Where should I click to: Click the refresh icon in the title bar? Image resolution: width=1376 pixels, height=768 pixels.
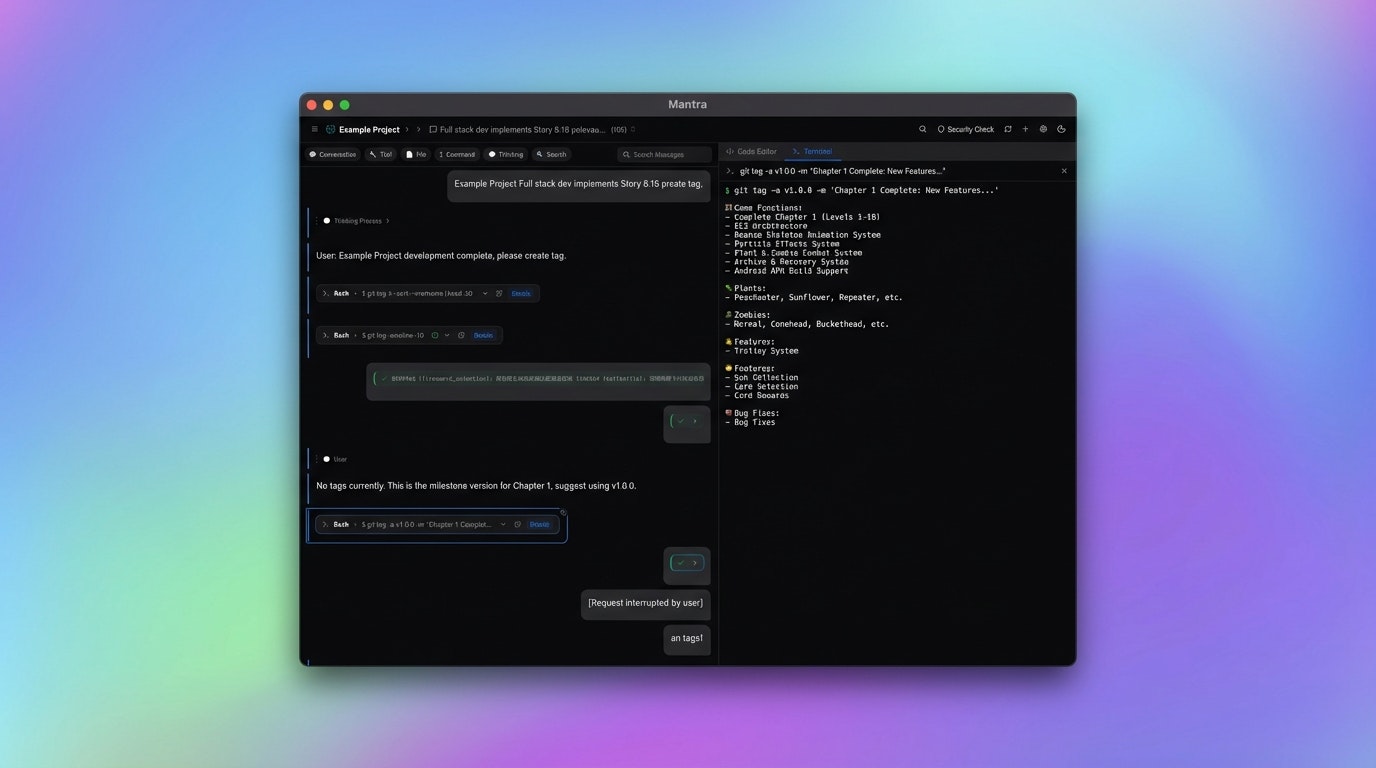1007,129
